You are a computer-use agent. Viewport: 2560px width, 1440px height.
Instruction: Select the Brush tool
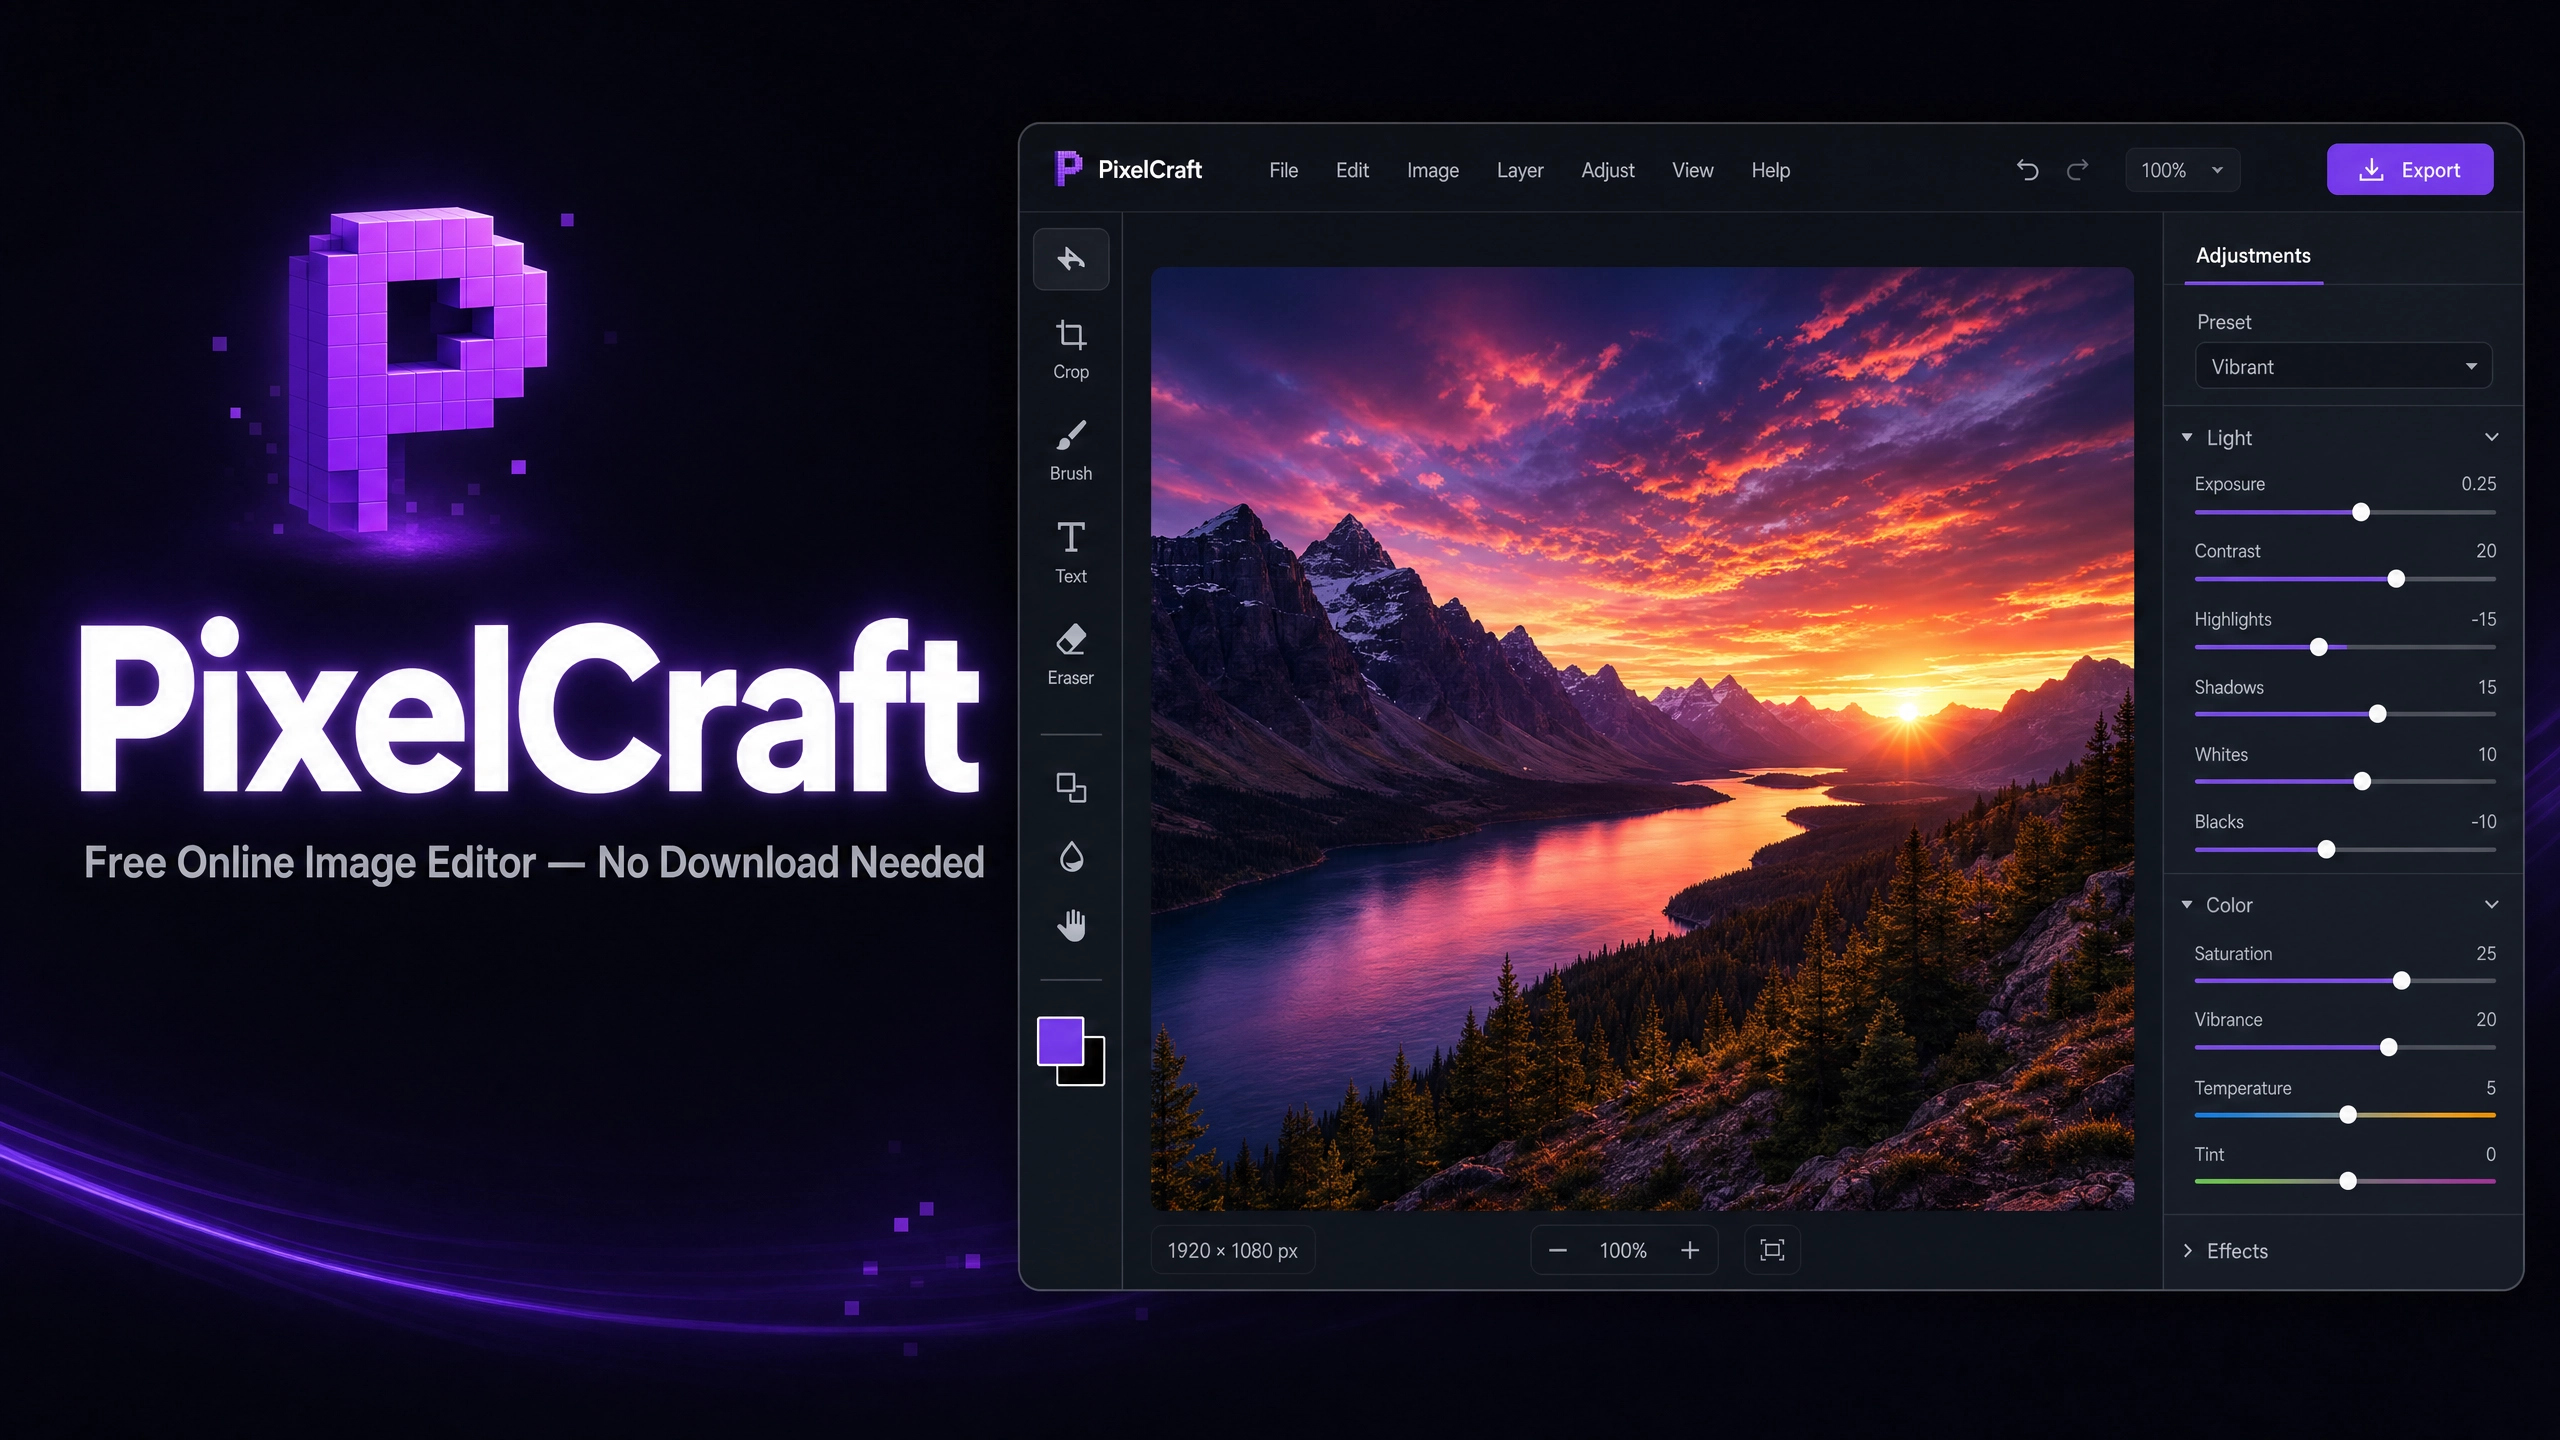(x=1071, y=451)
